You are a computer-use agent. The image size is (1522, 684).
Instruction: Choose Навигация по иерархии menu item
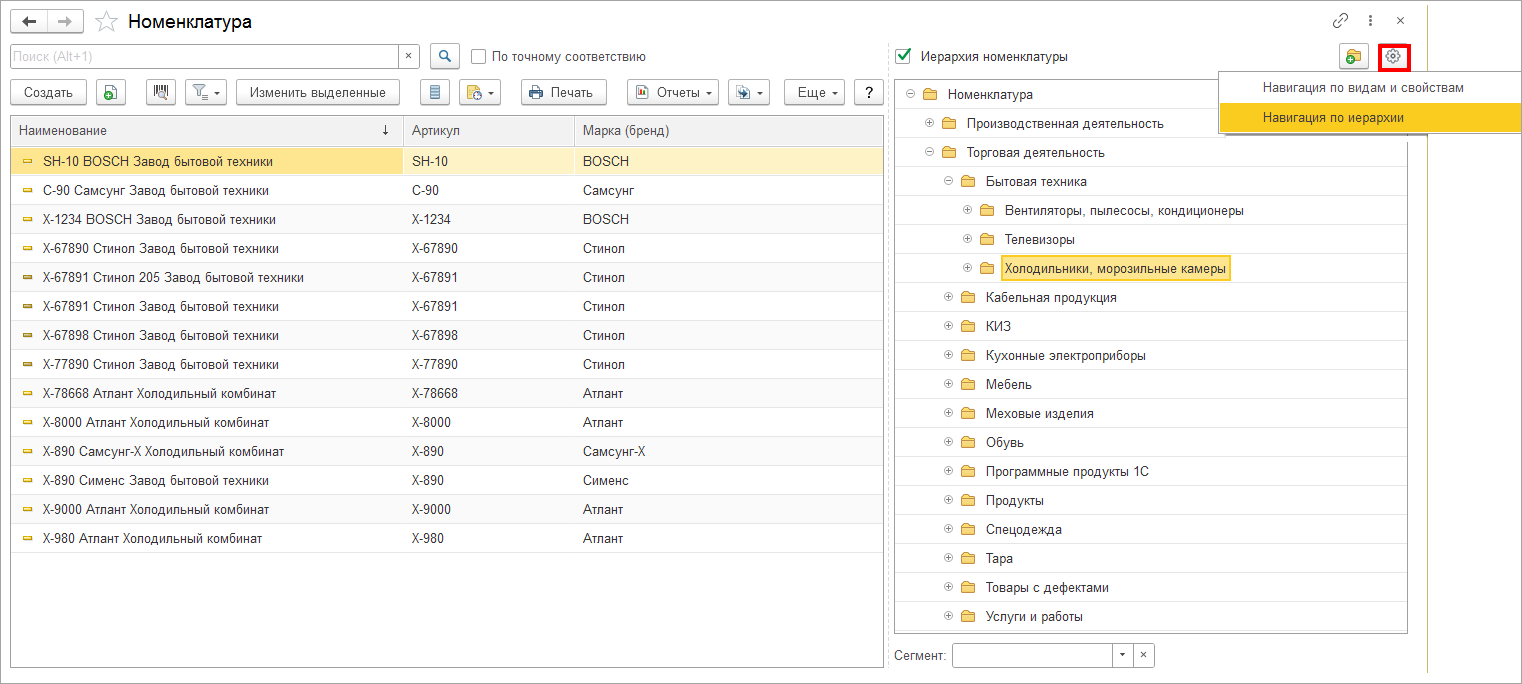coord(1333,118)
